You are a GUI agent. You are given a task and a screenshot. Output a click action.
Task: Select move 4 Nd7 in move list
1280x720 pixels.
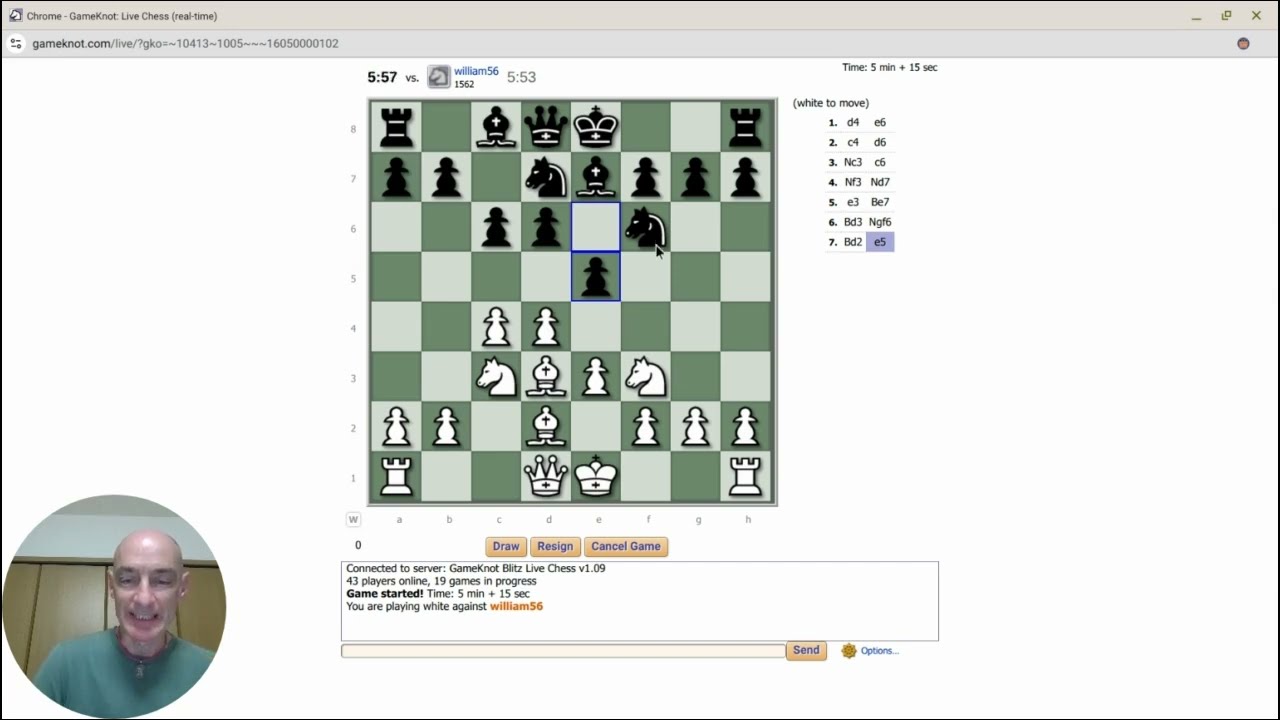[880, 182]
